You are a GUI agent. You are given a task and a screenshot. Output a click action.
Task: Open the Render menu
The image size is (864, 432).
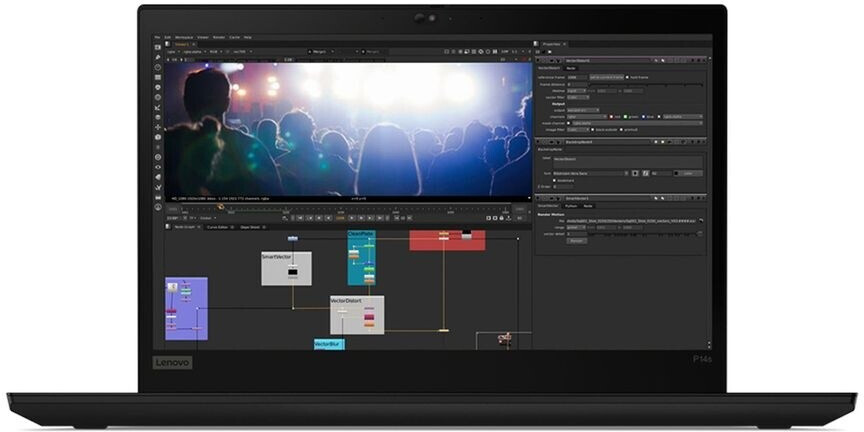217,37
